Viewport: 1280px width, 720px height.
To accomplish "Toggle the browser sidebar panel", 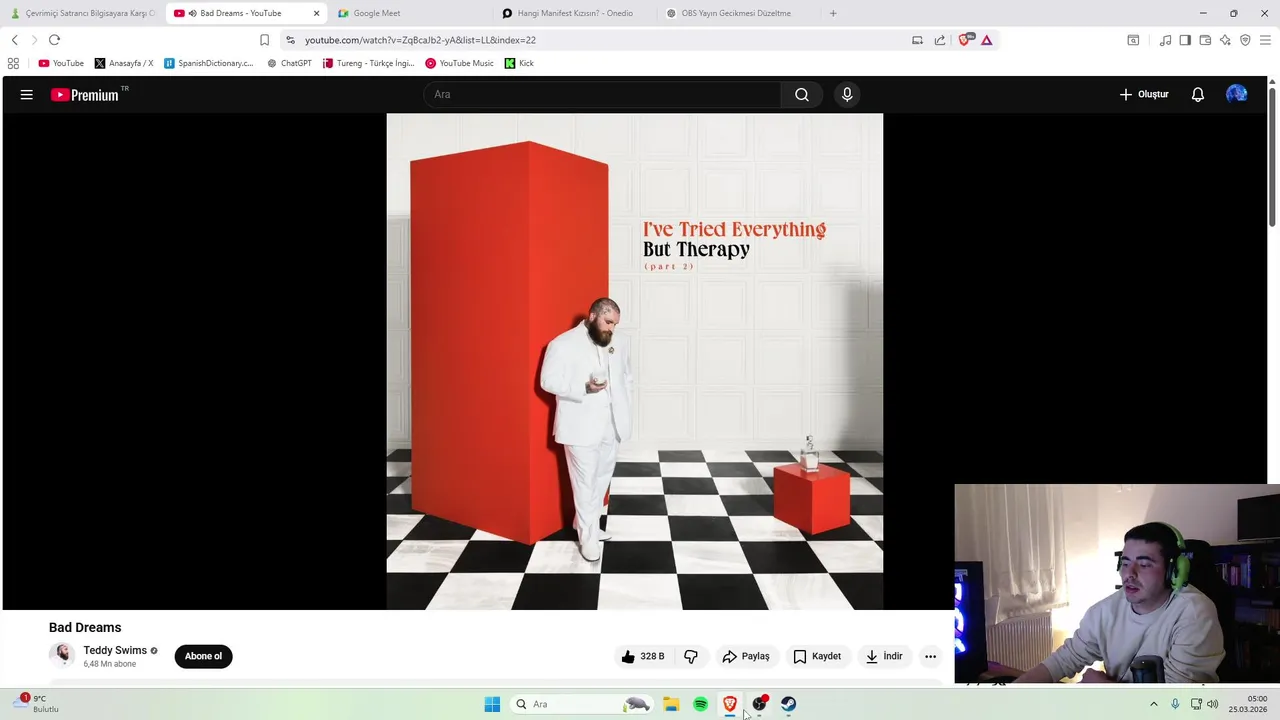I will click(x=1185, y=40).
